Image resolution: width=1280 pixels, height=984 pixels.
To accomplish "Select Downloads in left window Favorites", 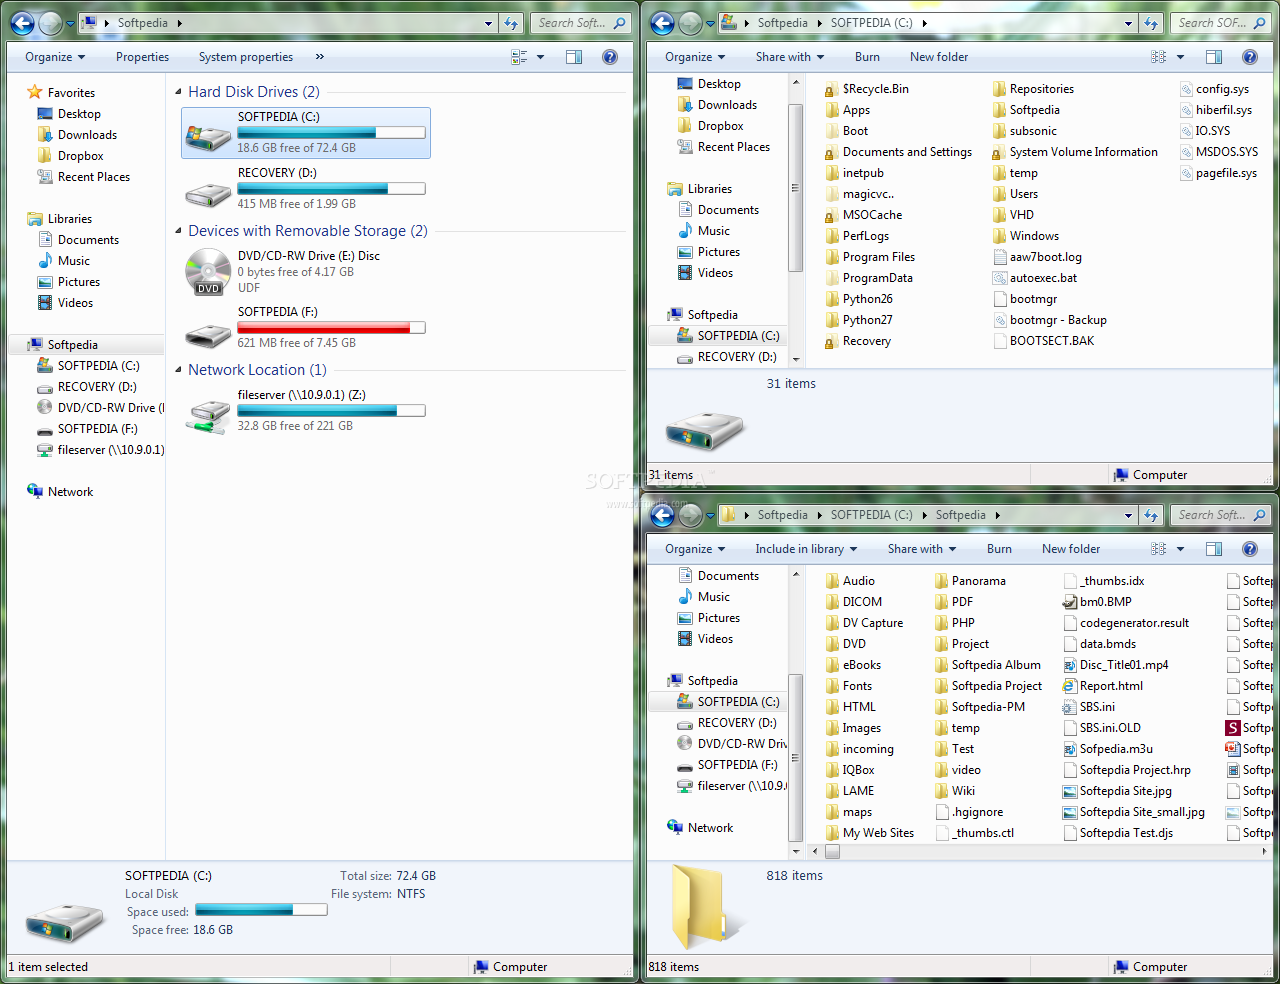I will (87, 135).
